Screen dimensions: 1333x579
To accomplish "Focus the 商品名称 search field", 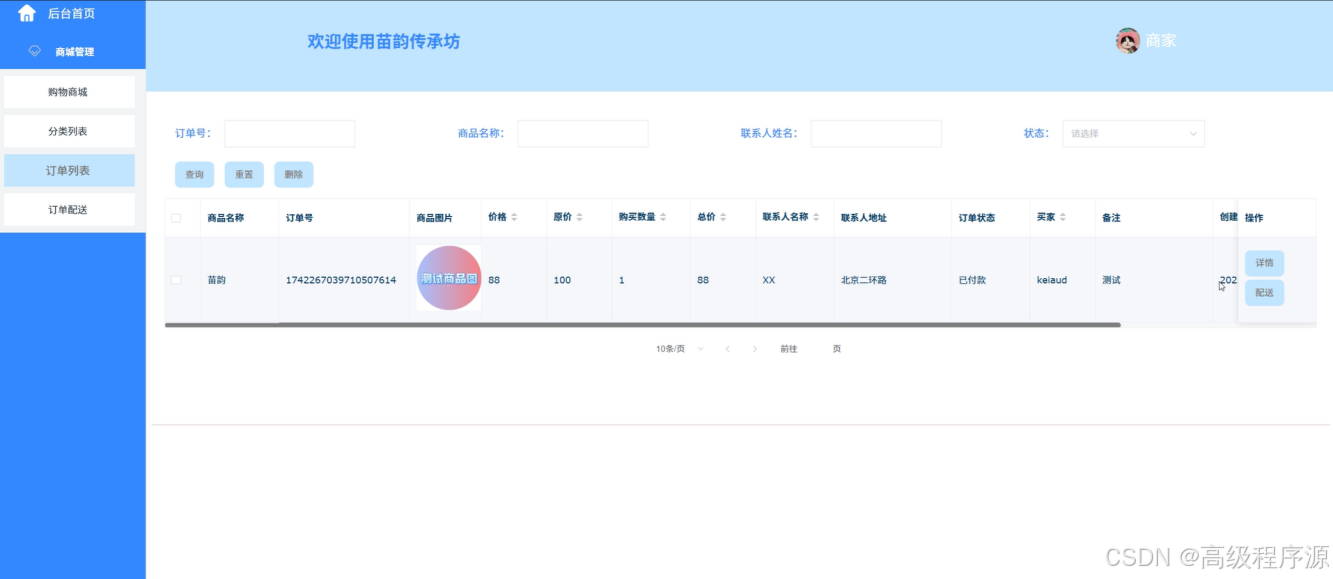I will [583, 133].
